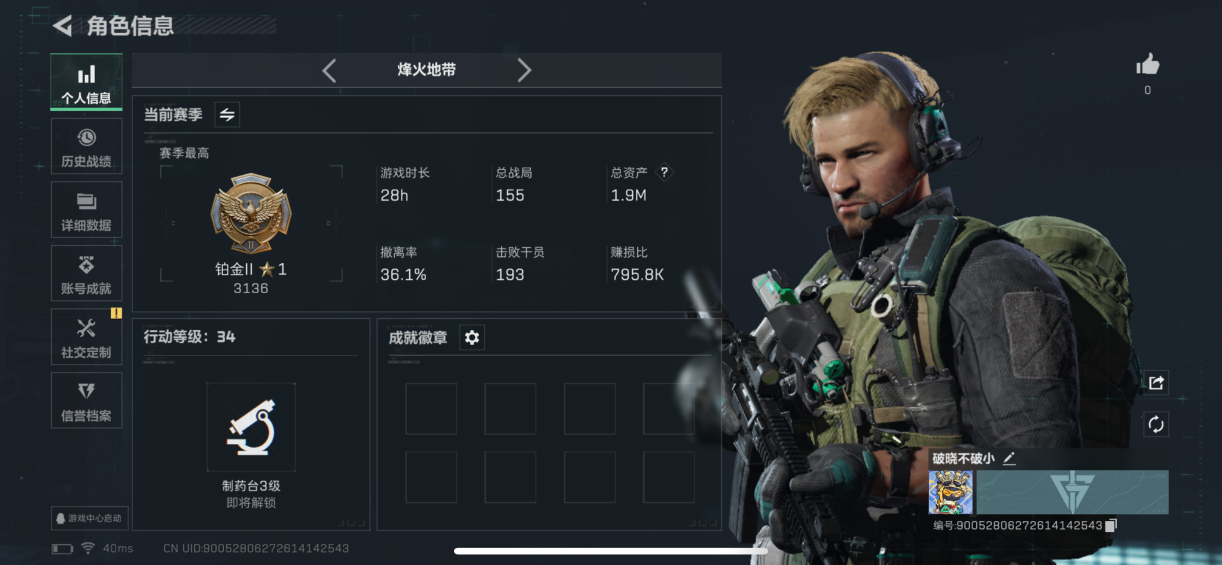Select the first empty achievement badge slot
Viewport: 1222px width, 565px height.
431,409
